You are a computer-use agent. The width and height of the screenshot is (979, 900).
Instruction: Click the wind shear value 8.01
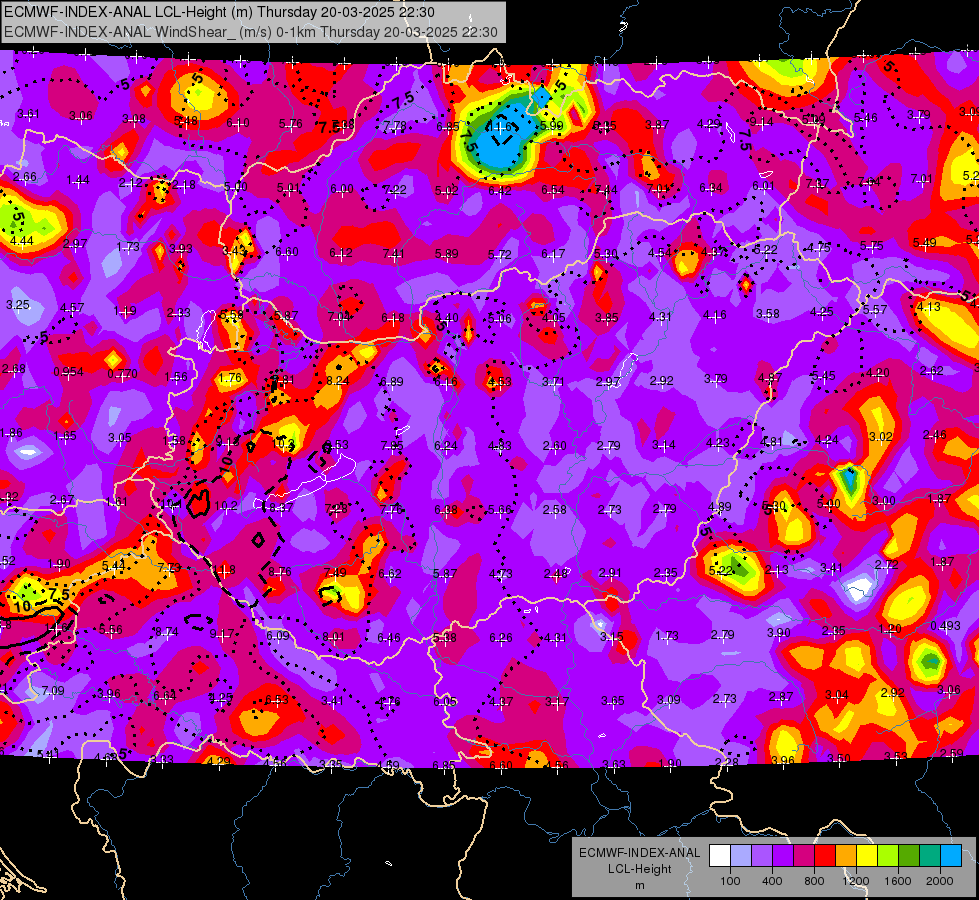point(333,637)
